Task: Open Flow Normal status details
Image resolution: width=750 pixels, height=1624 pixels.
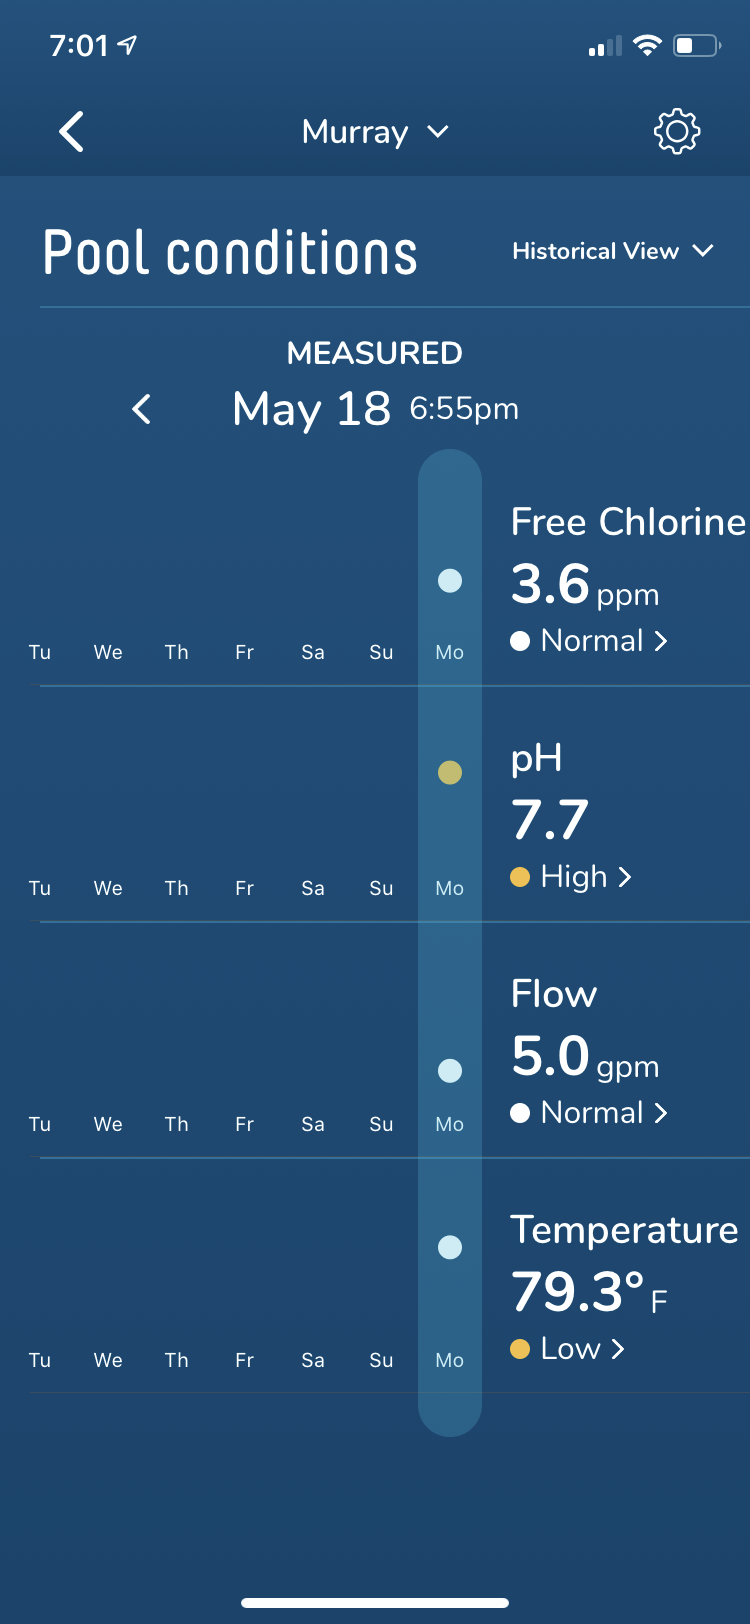Action: point(589,1113)
